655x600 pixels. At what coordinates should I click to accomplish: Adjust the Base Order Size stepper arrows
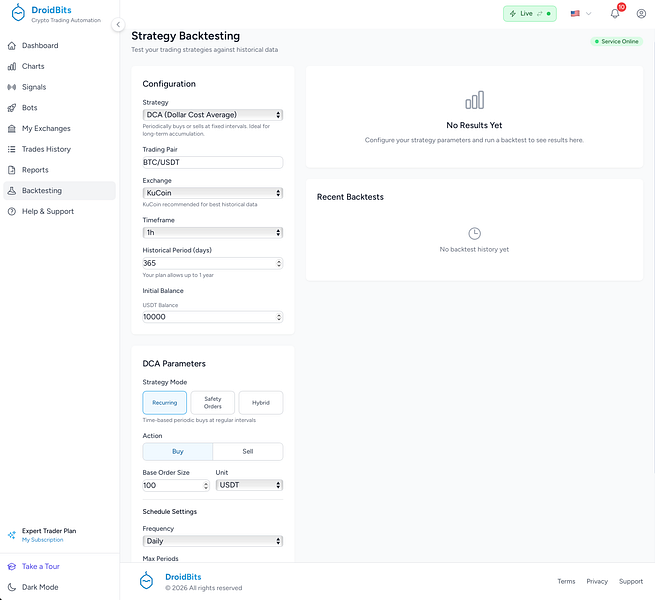pyautogui.click(x=206, y=486)
